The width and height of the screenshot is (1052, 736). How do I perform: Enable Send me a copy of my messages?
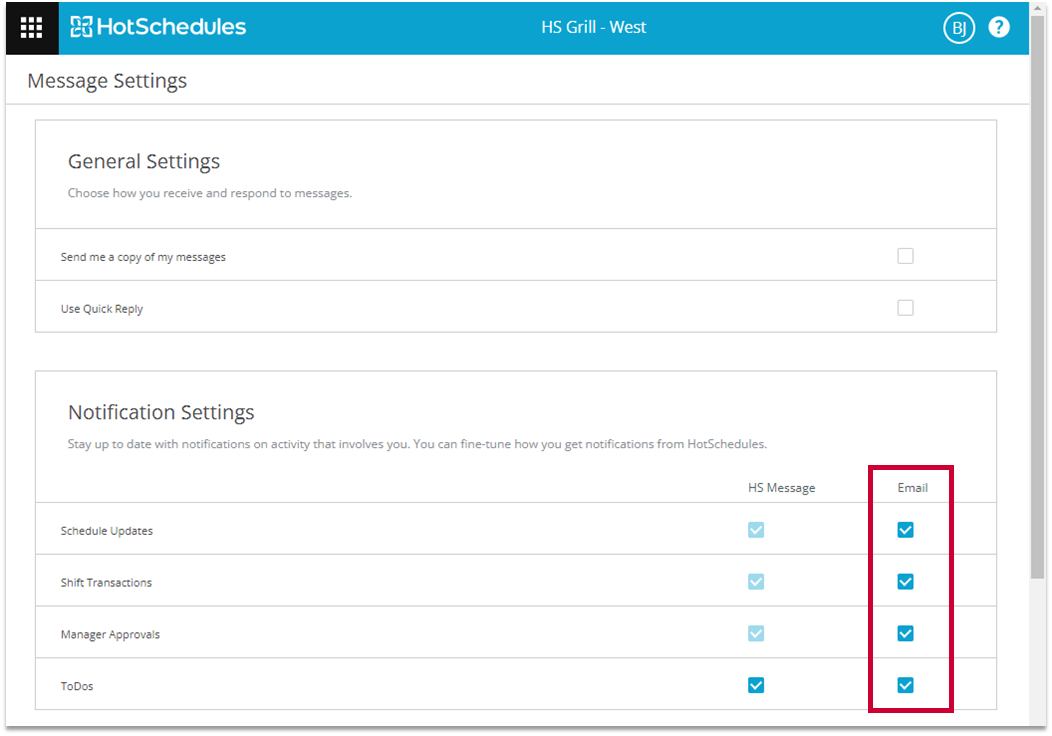point(905,256)
